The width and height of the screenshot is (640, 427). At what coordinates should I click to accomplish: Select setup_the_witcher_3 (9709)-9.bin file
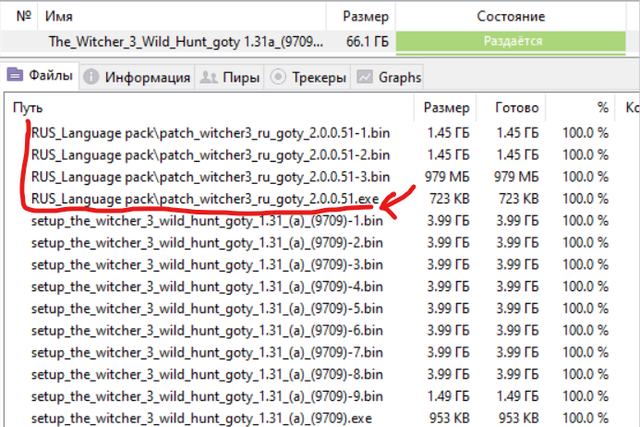207,395
